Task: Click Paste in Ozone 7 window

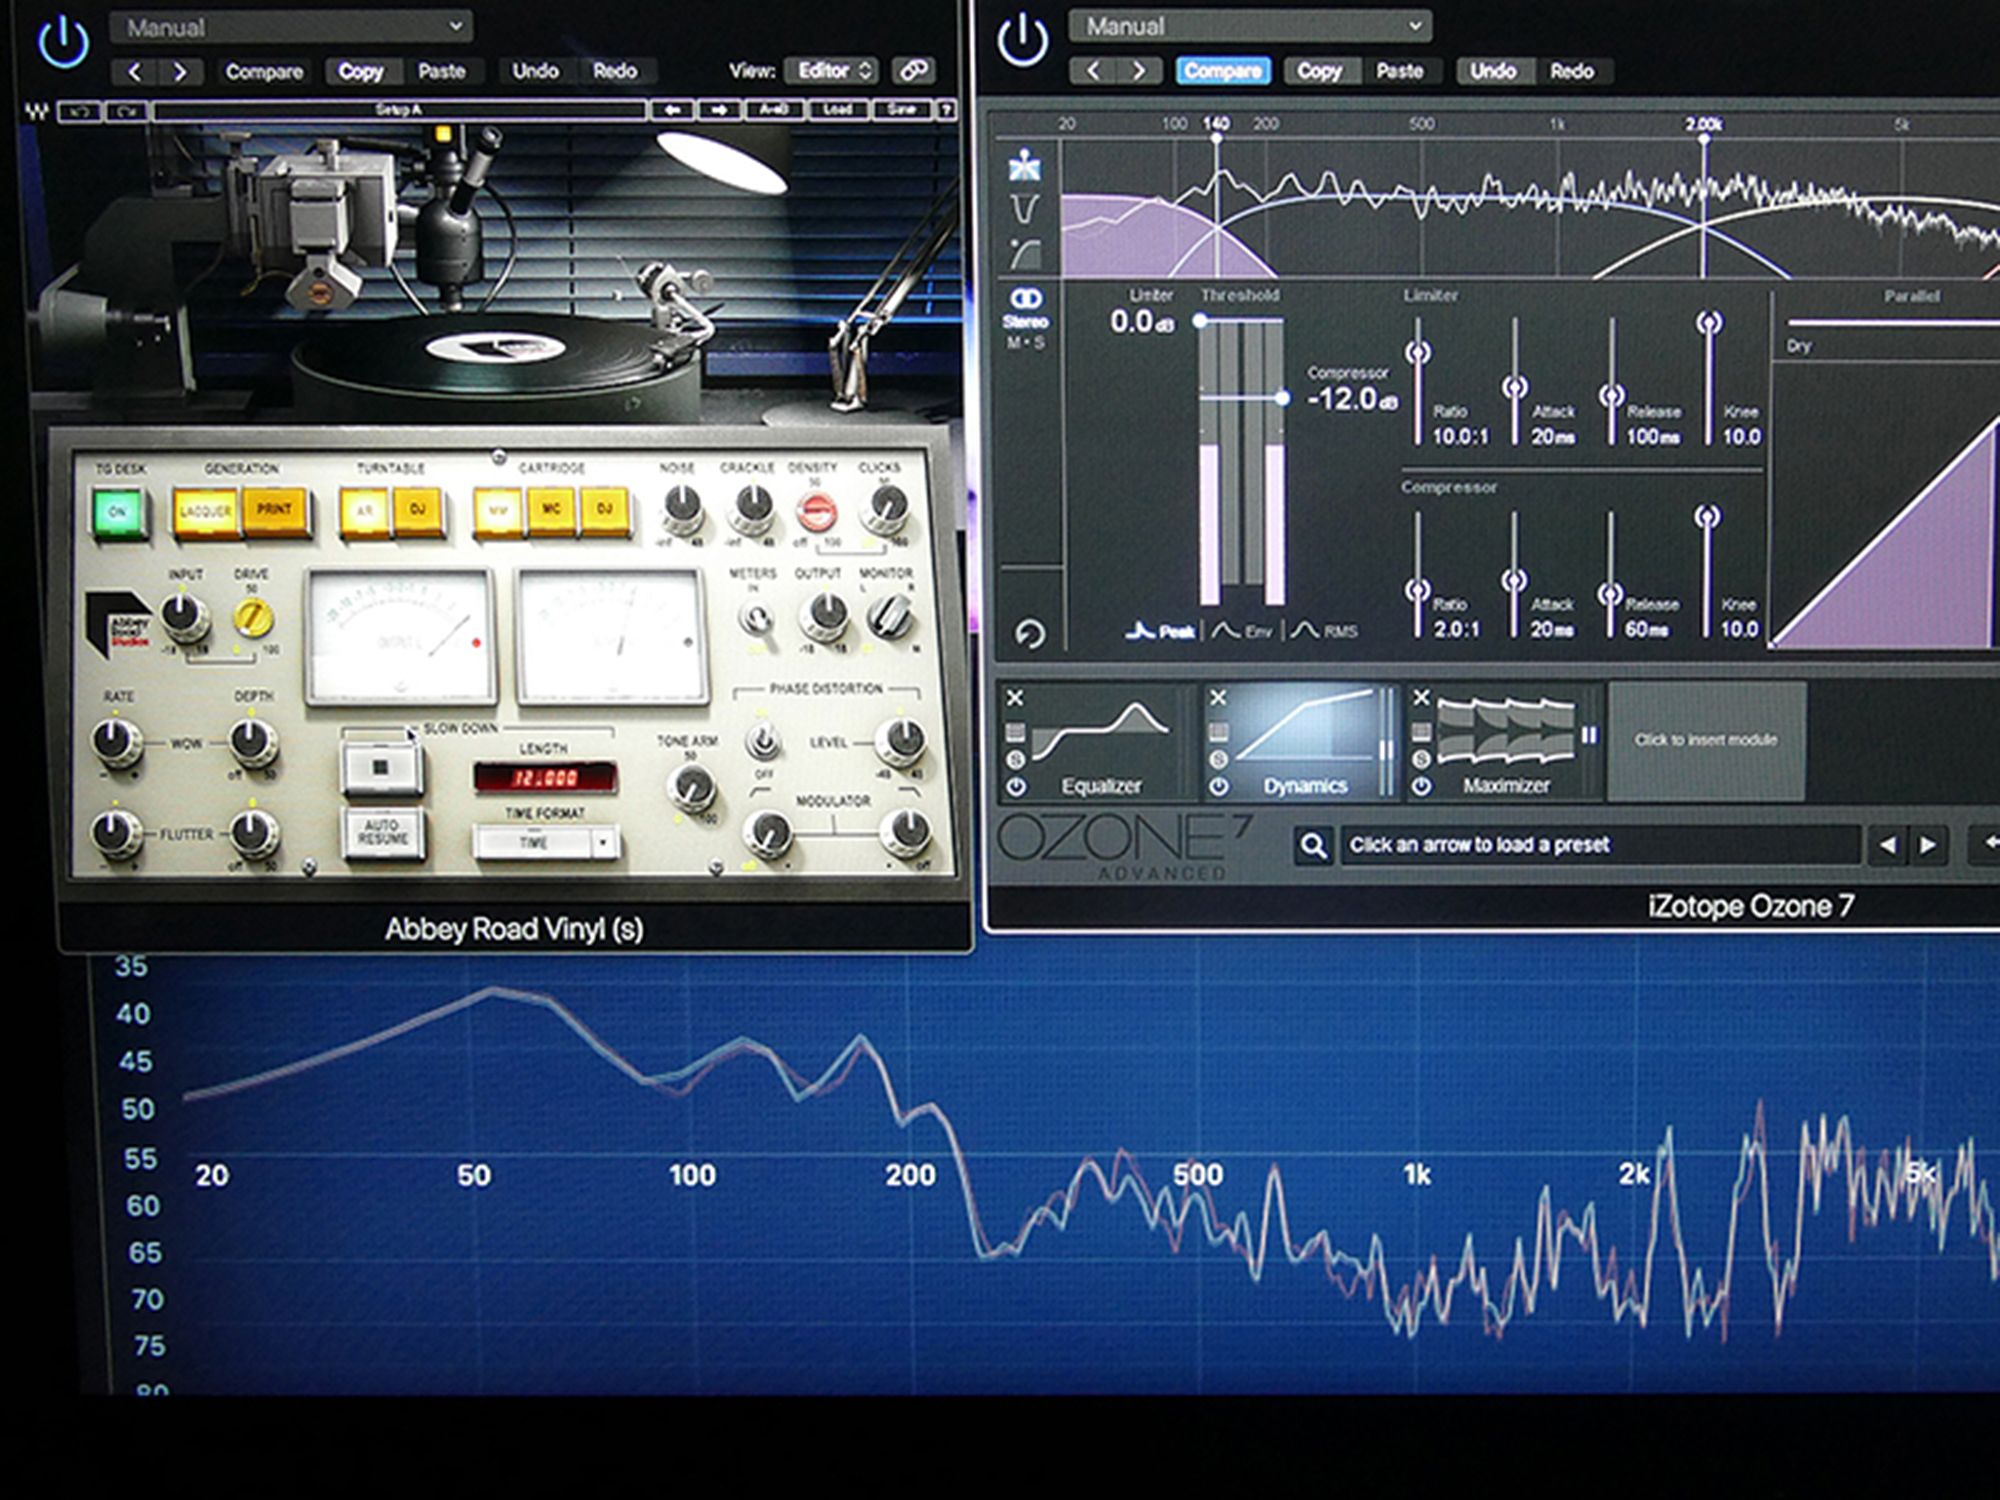Action: [1399, 71]
